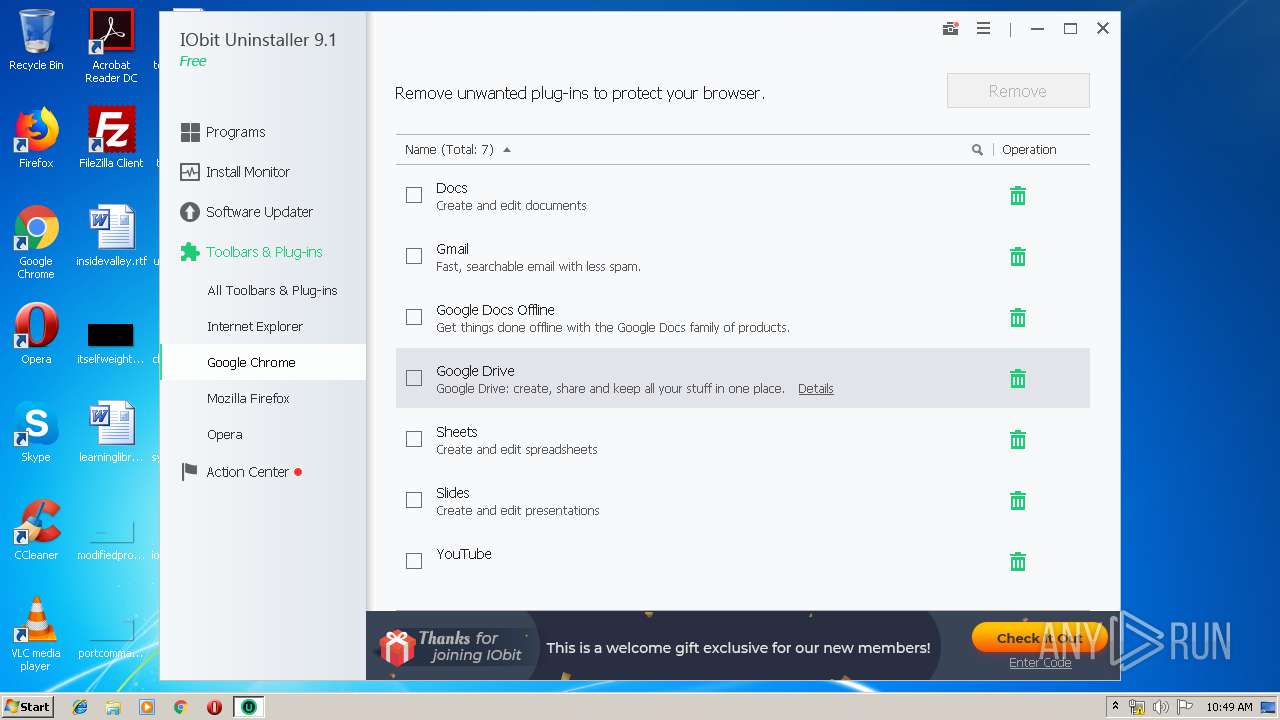Select the Recycle Bin icon
This screenshot has height=720, width=1280.
(x=36, y=40)
